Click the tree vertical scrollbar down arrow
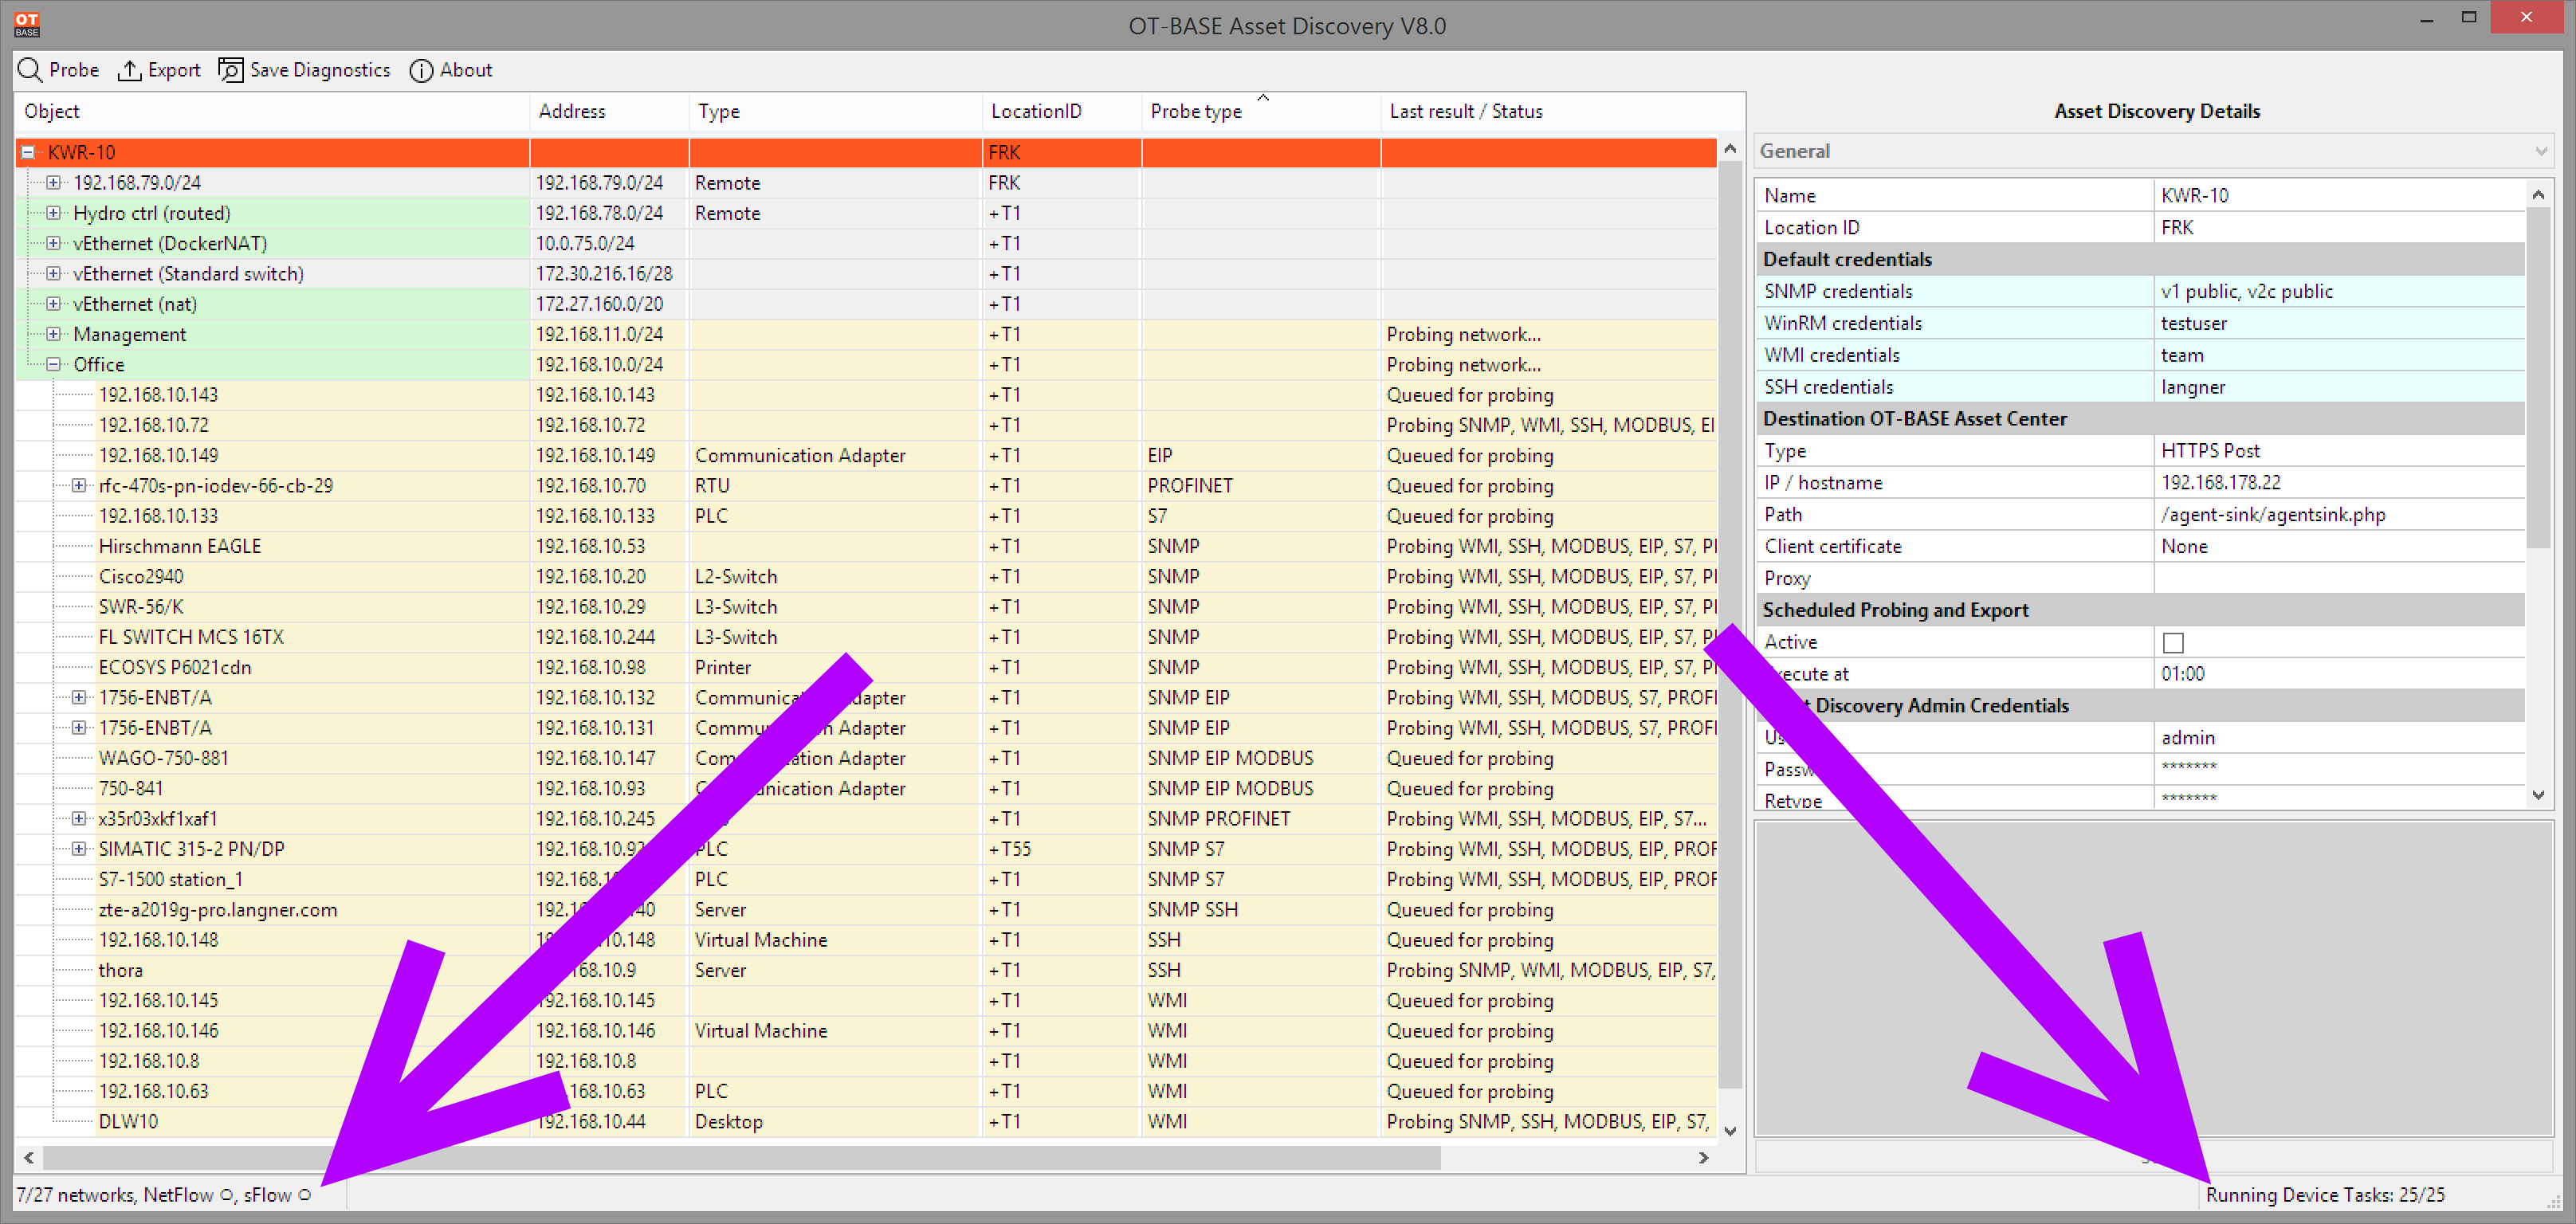The width and height of the screenshot is (2576, 1224). pos(1730,1131)
